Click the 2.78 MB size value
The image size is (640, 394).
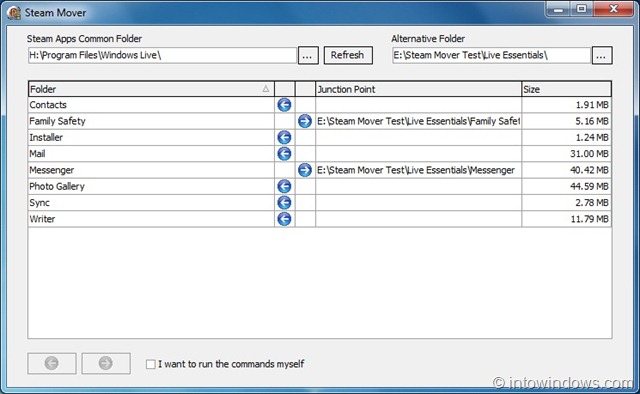(x=592, y=203)
